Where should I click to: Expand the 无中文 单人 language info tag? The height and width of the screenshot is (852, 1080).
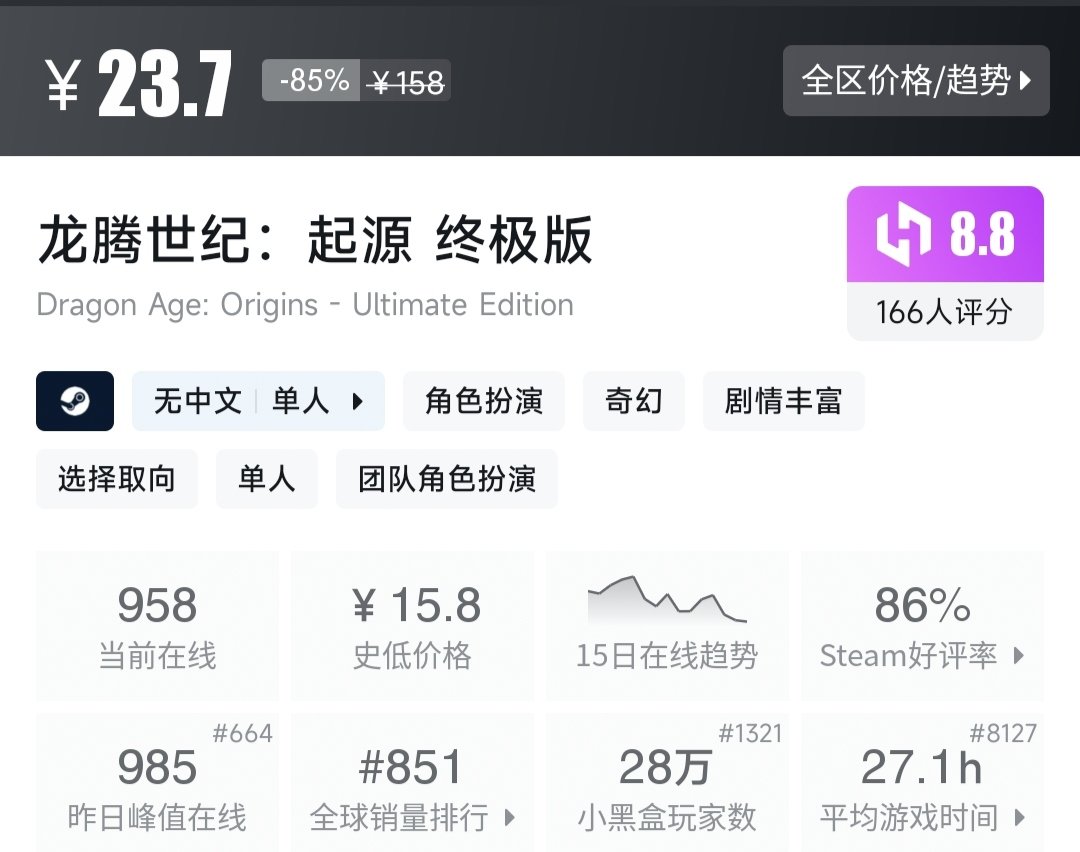(258, 401)
